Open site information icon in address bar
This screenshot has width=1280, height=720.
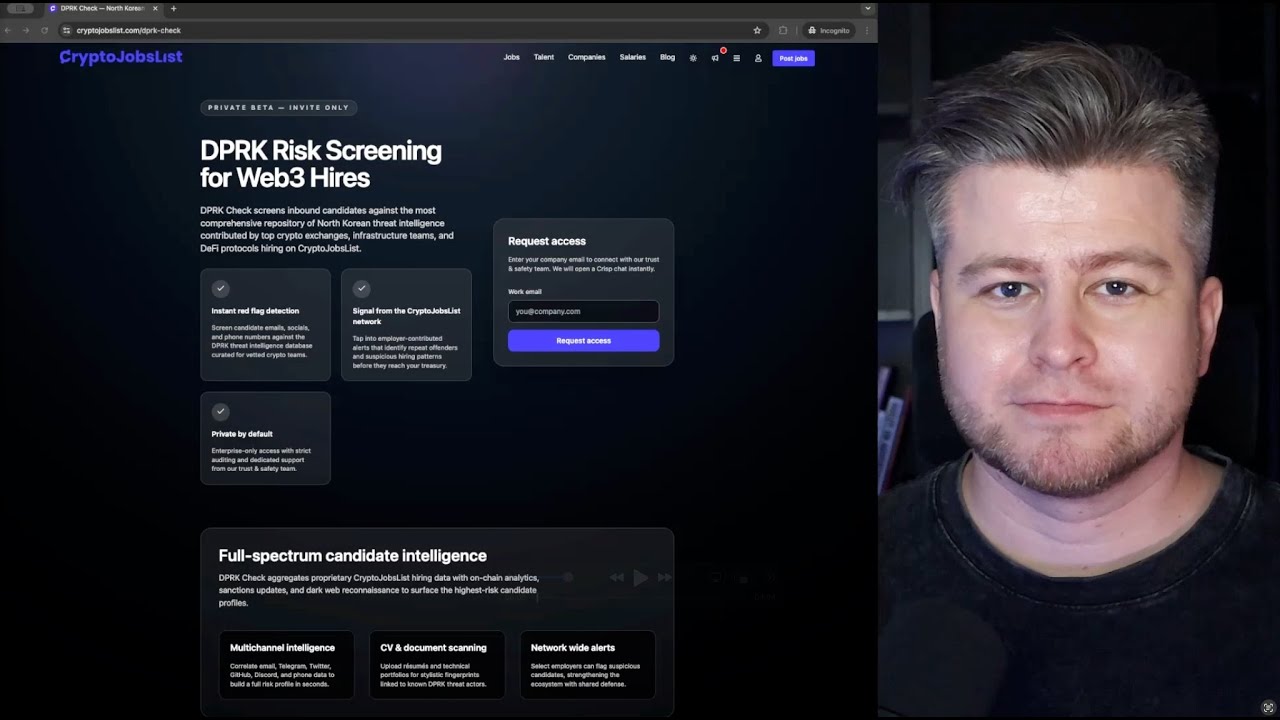click(x=67, y=30)
